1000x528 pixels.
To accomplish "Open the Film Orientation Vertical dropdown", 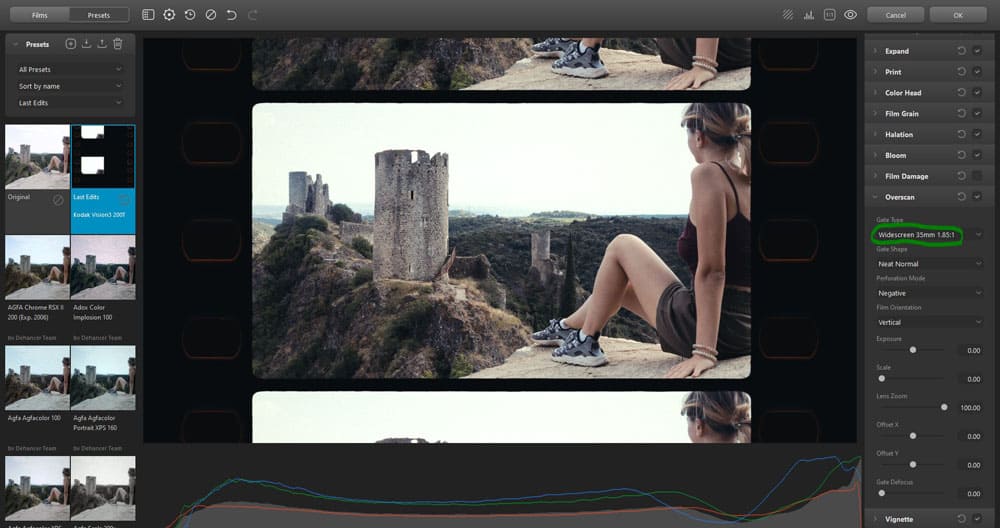I will [x=929, y=323].
